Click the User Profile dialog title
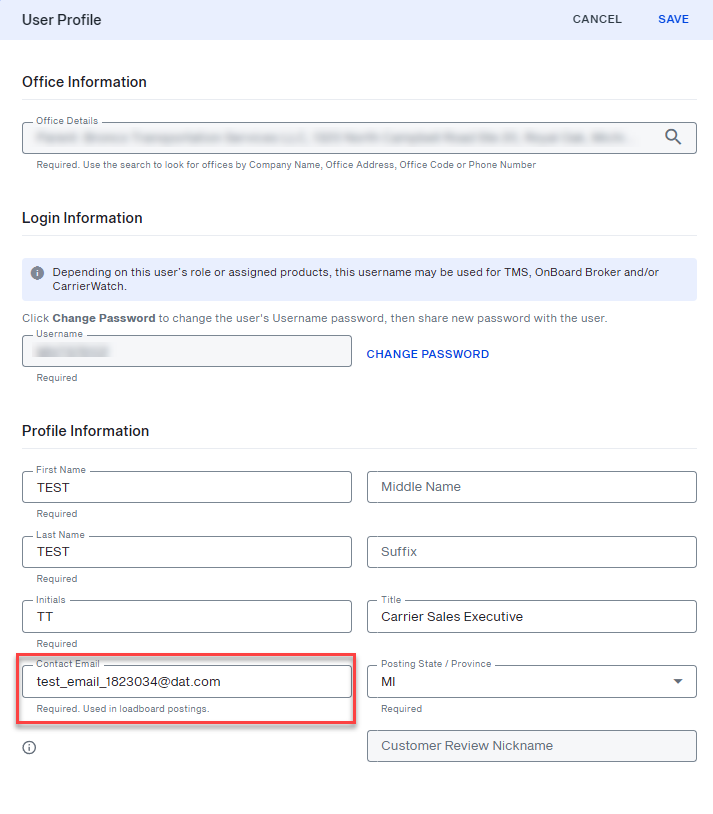 click(x=61, y=20)
